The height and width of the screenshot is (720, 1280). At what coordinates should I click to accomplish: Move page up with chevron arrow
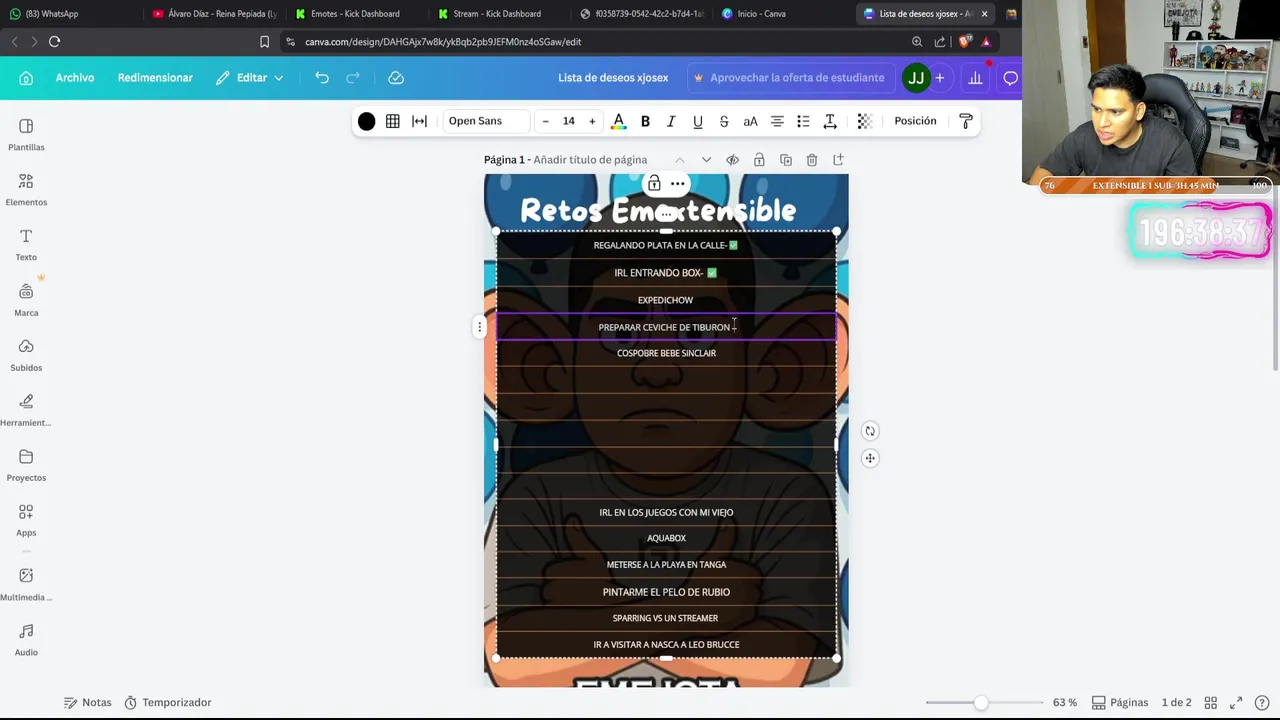pos(680,160)
